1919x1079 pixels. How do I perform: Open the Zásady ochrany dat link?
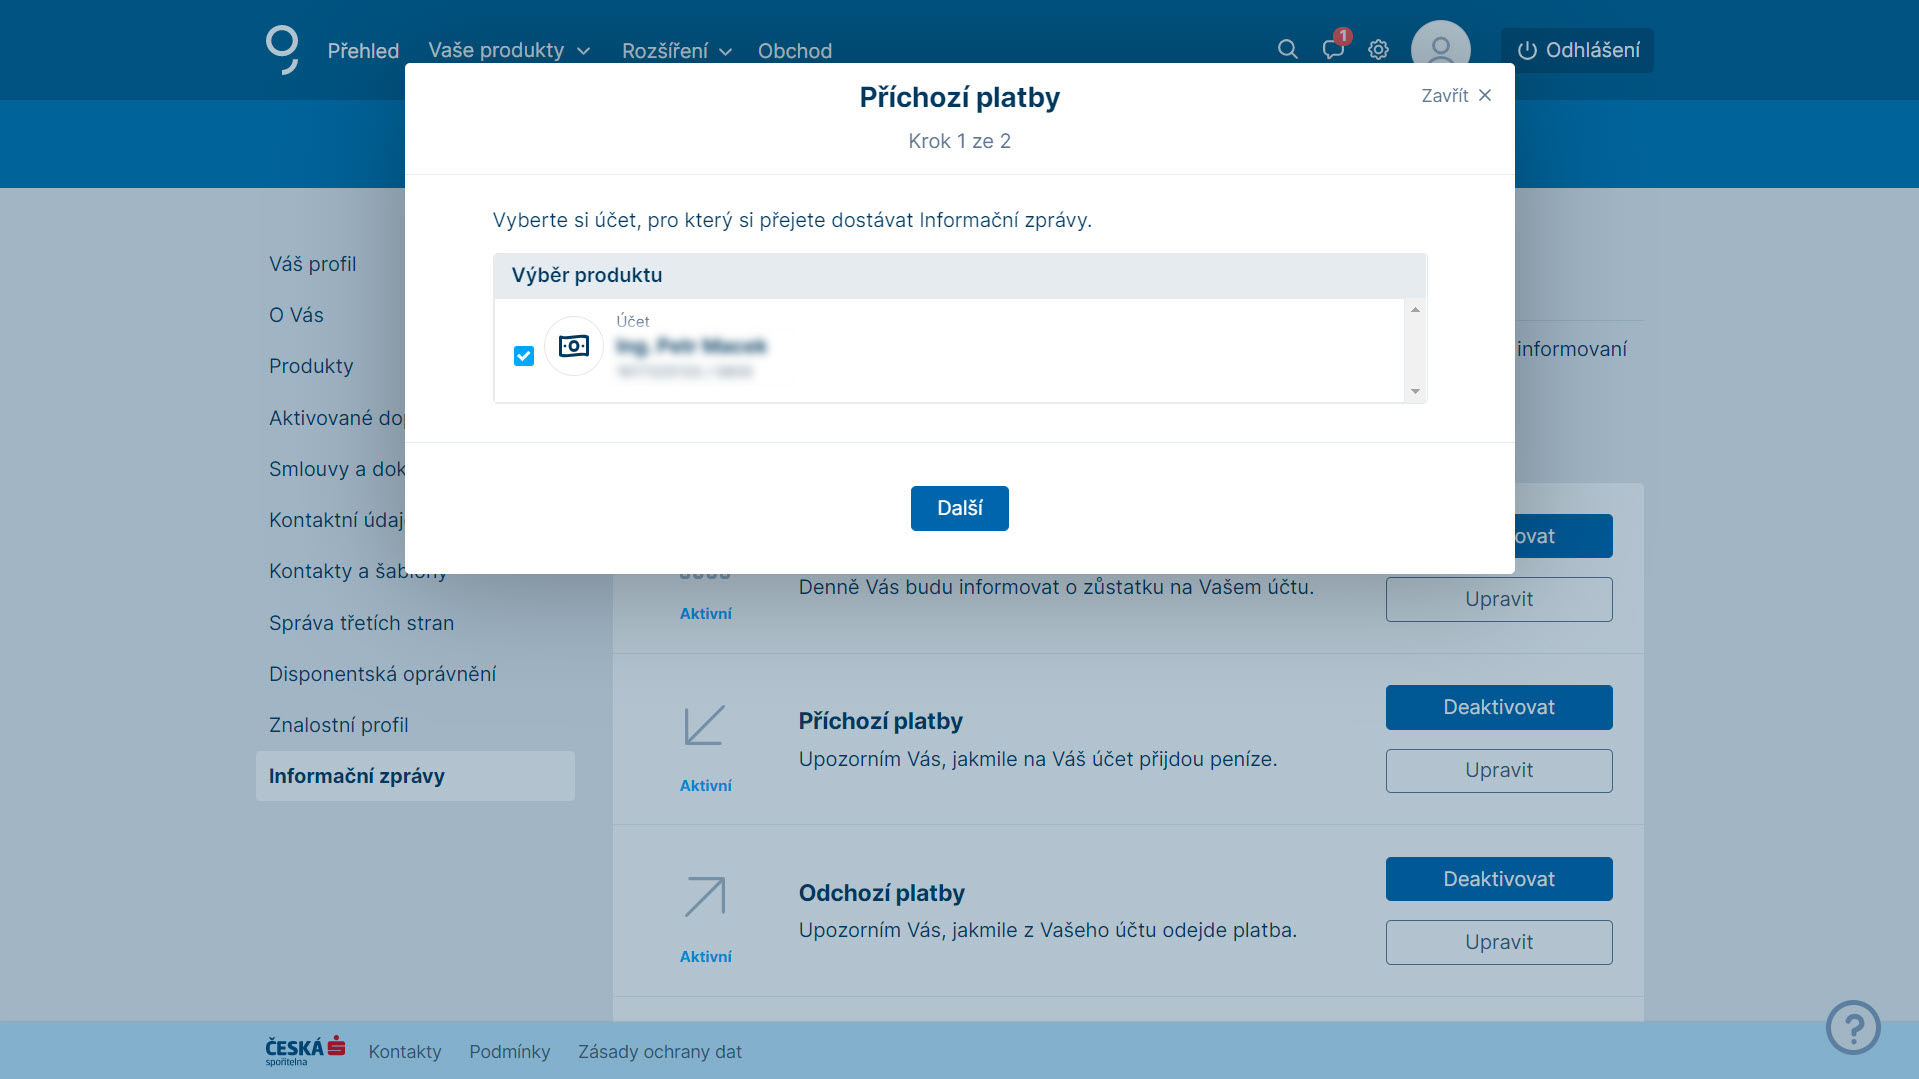point(659,1052)
